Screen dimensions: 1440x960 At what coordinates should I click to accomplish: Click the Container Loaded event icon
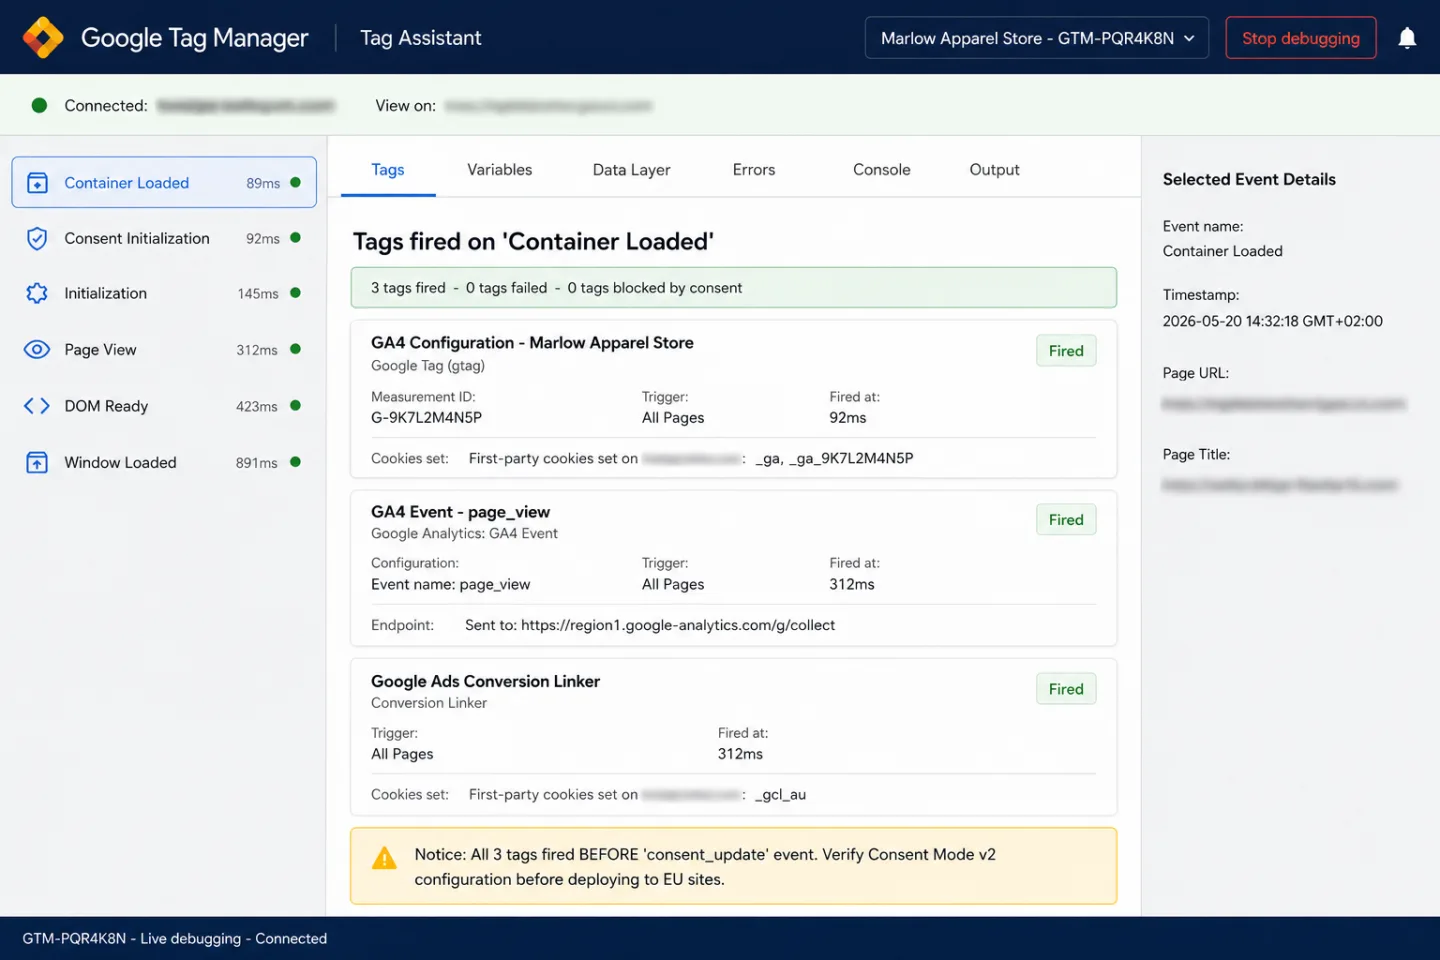click(x=37, y=183)
